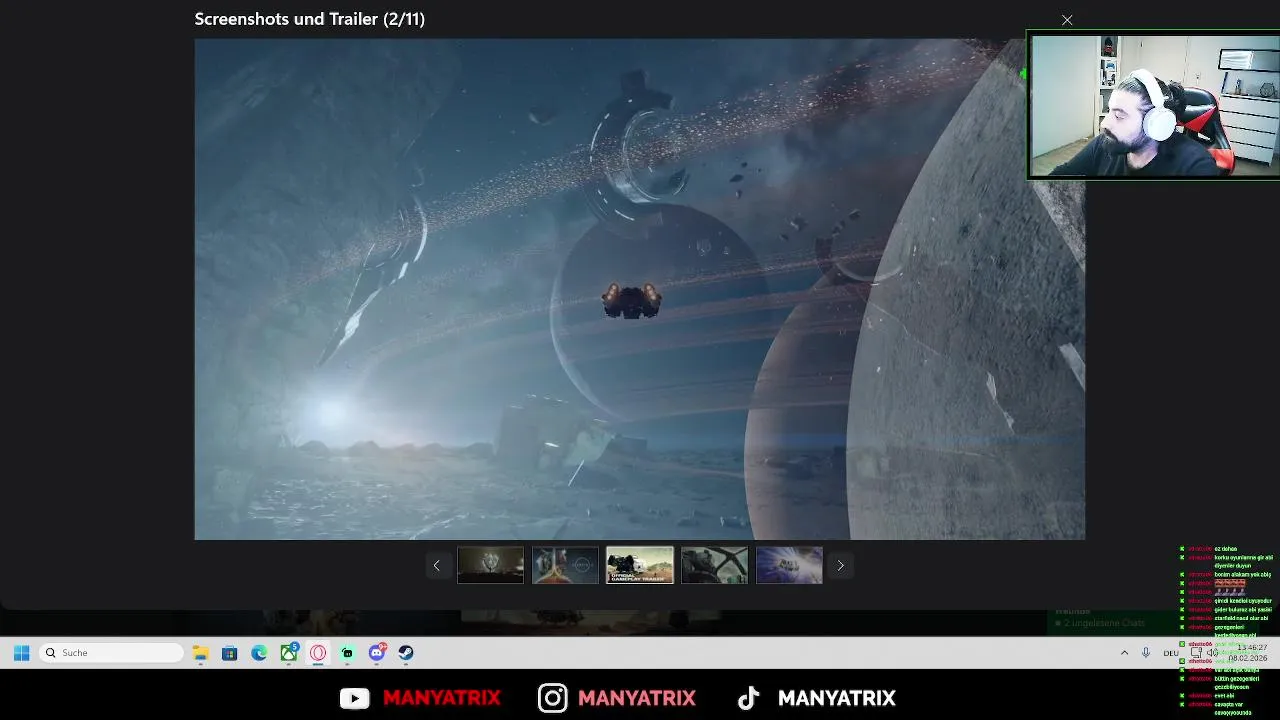Click the YouTube logo in banner
This screenshot has width=1280, height=720.
coord(354,698)
